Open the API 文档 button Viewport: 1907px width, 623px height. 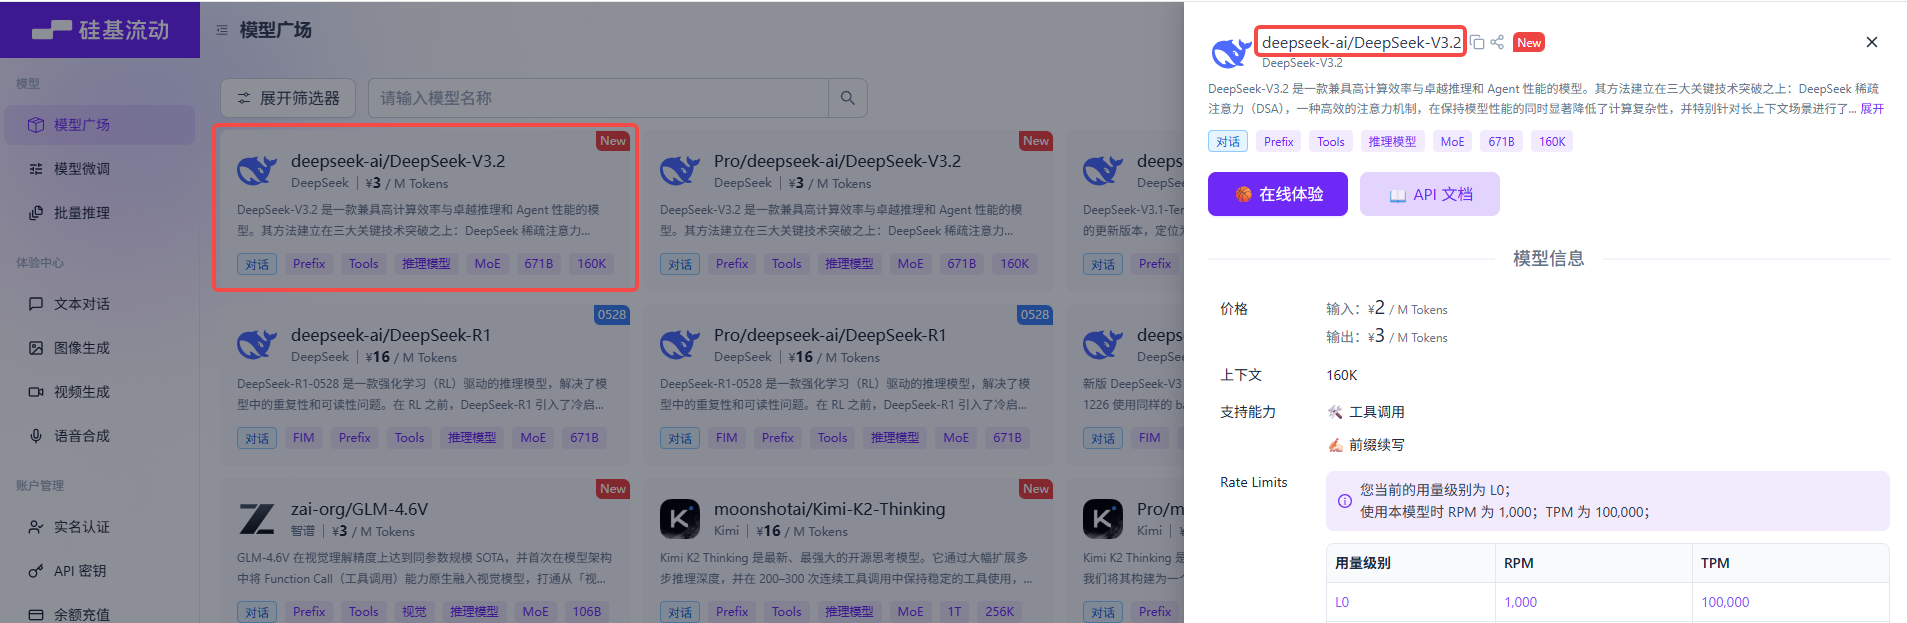point(1430,194)
